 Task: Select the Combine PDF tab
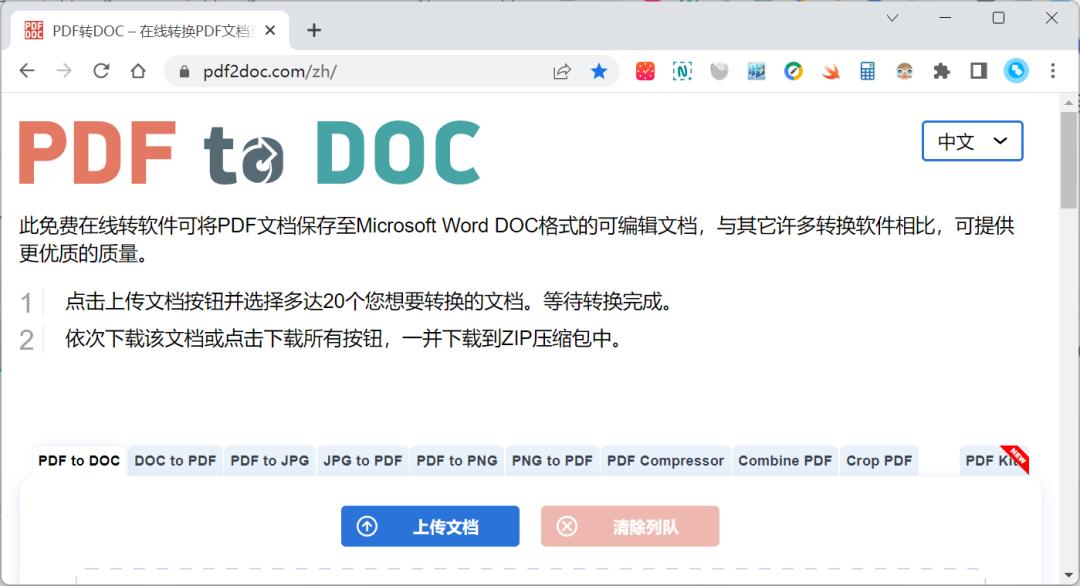point(786,460)
